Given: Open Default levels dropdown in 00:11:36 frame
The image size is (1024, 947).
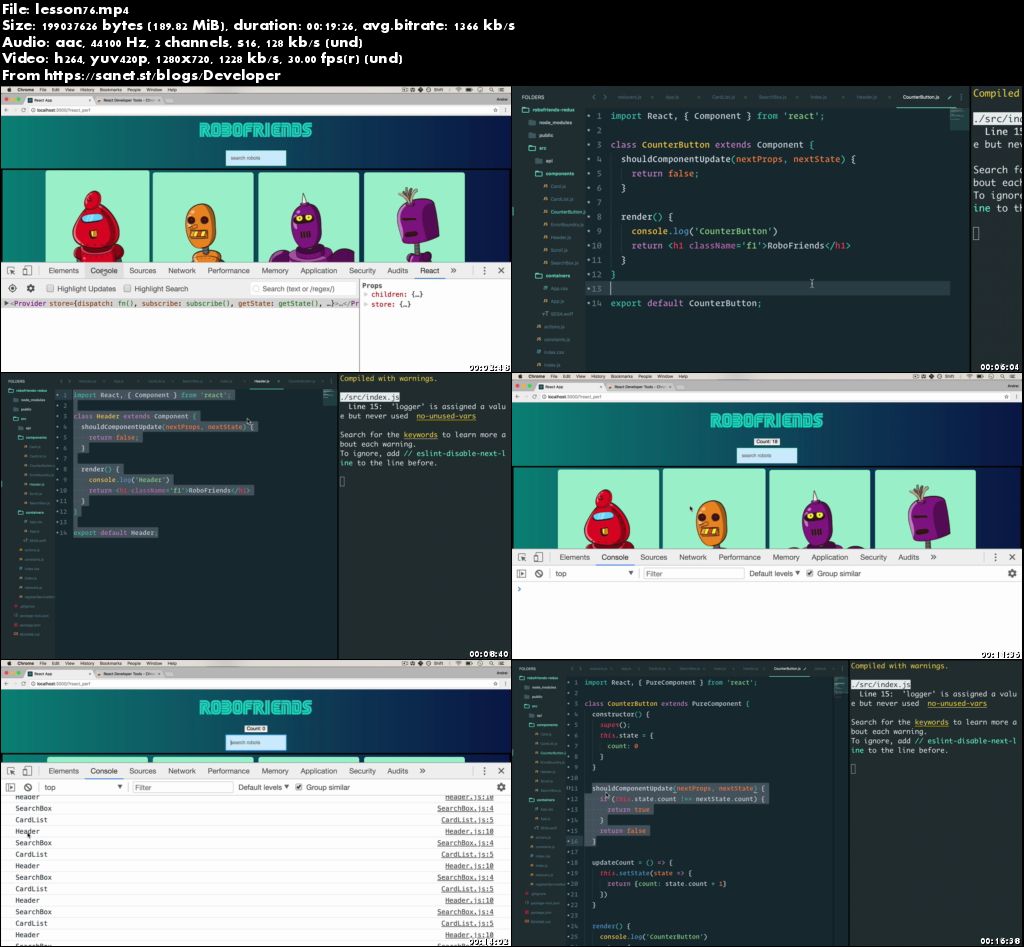Looking at the screenshot, I should 774,573.
